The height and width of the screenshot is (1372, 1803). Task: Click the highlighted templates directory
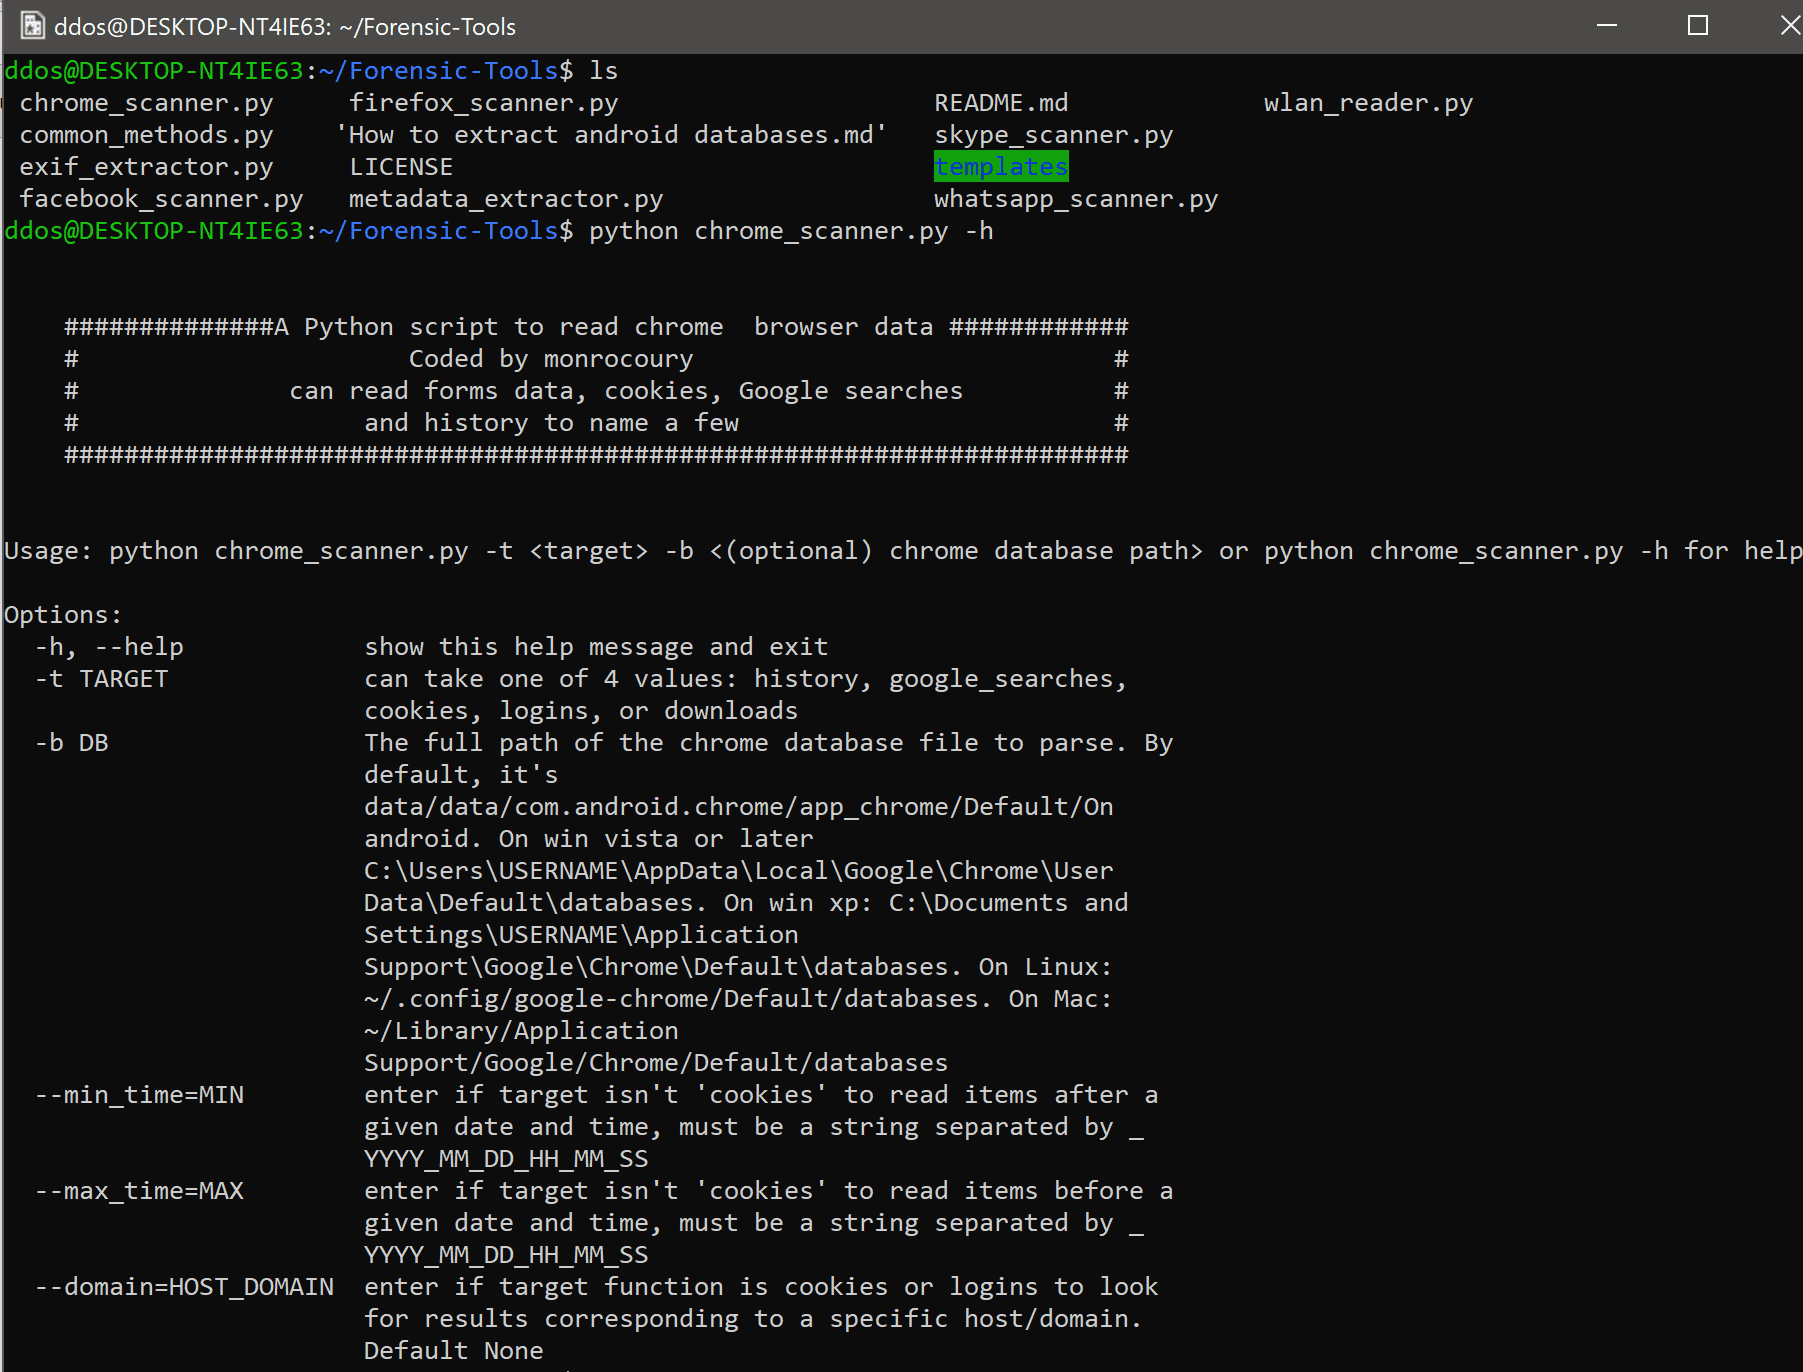(1001, 167)
